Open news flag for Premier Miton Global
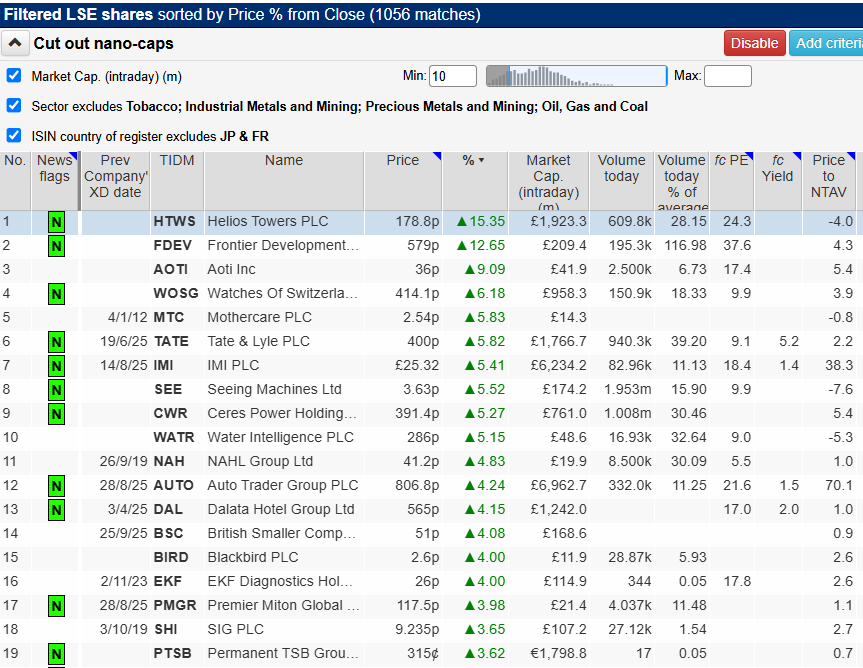Viewport: 863px width, 668px height. click(56, 606)
